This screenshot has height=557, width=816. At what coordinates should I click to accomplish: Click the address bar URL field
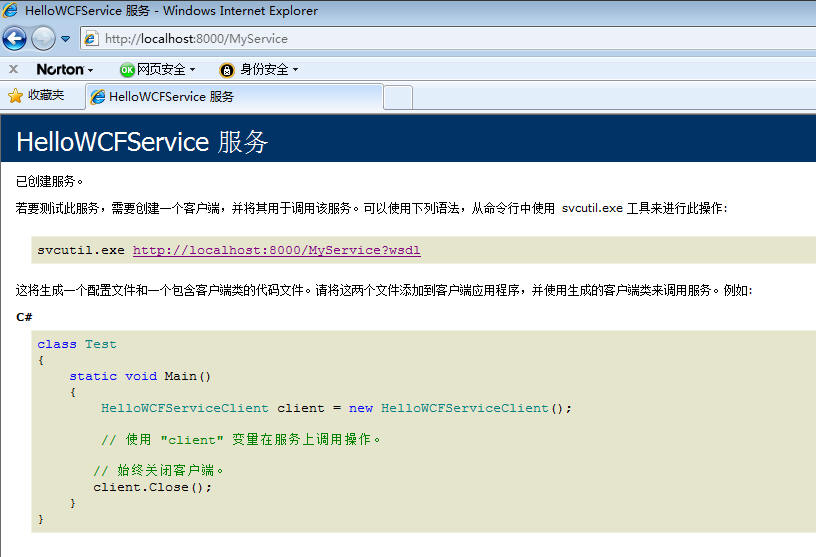[448, 39]
